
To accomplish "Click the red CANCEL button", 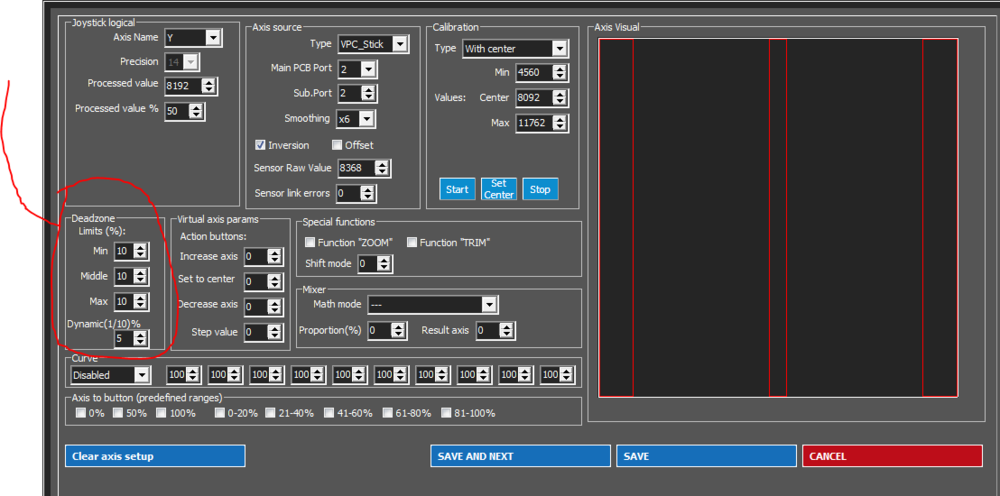I will click(892, 456).
